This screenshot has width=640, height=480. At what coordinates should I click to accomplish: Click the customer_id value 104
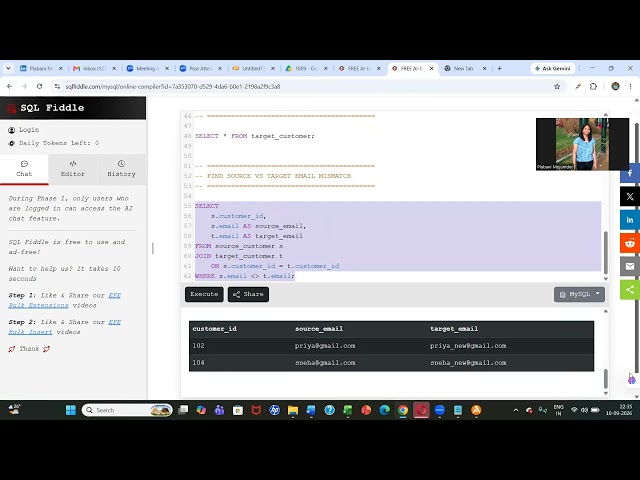(x=198, y=363)
